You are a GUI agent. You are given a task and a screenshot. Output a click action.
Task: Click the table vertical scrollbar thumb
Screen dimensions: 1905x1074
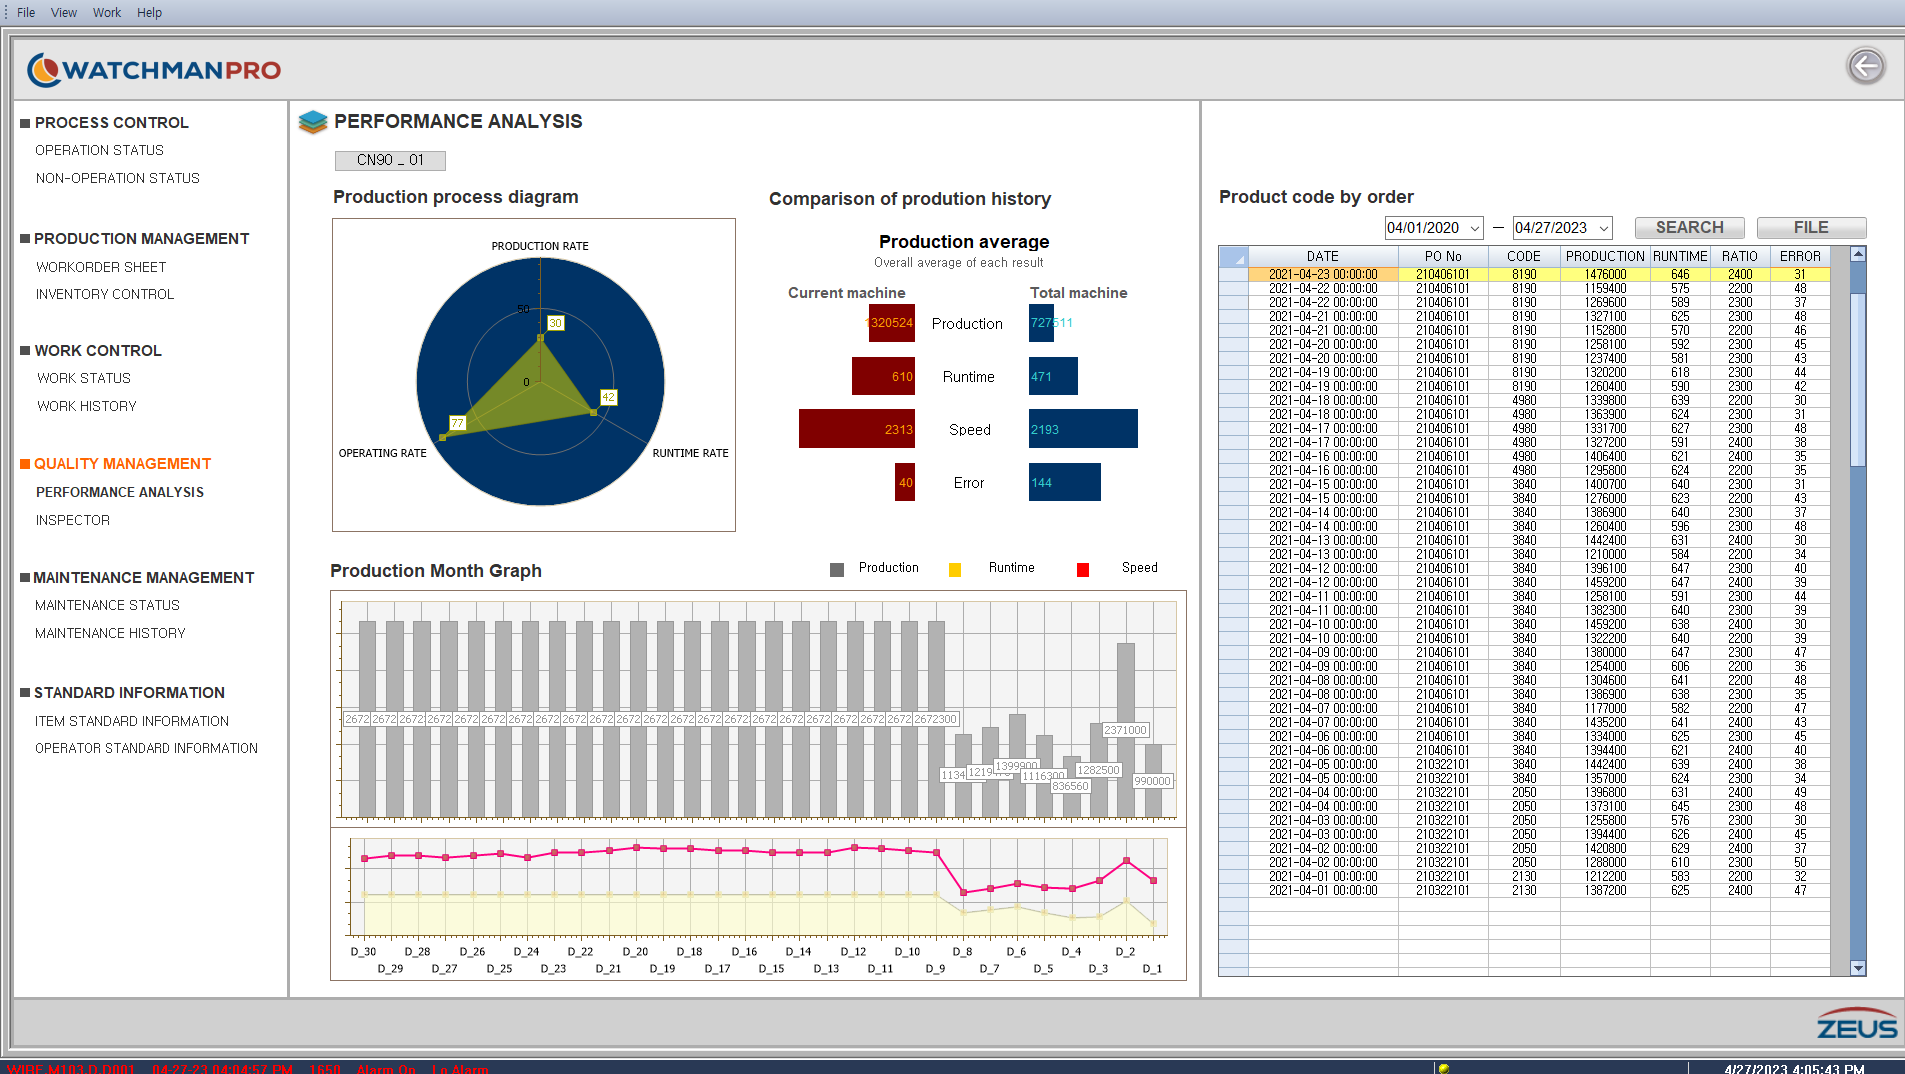point(1858,379)
